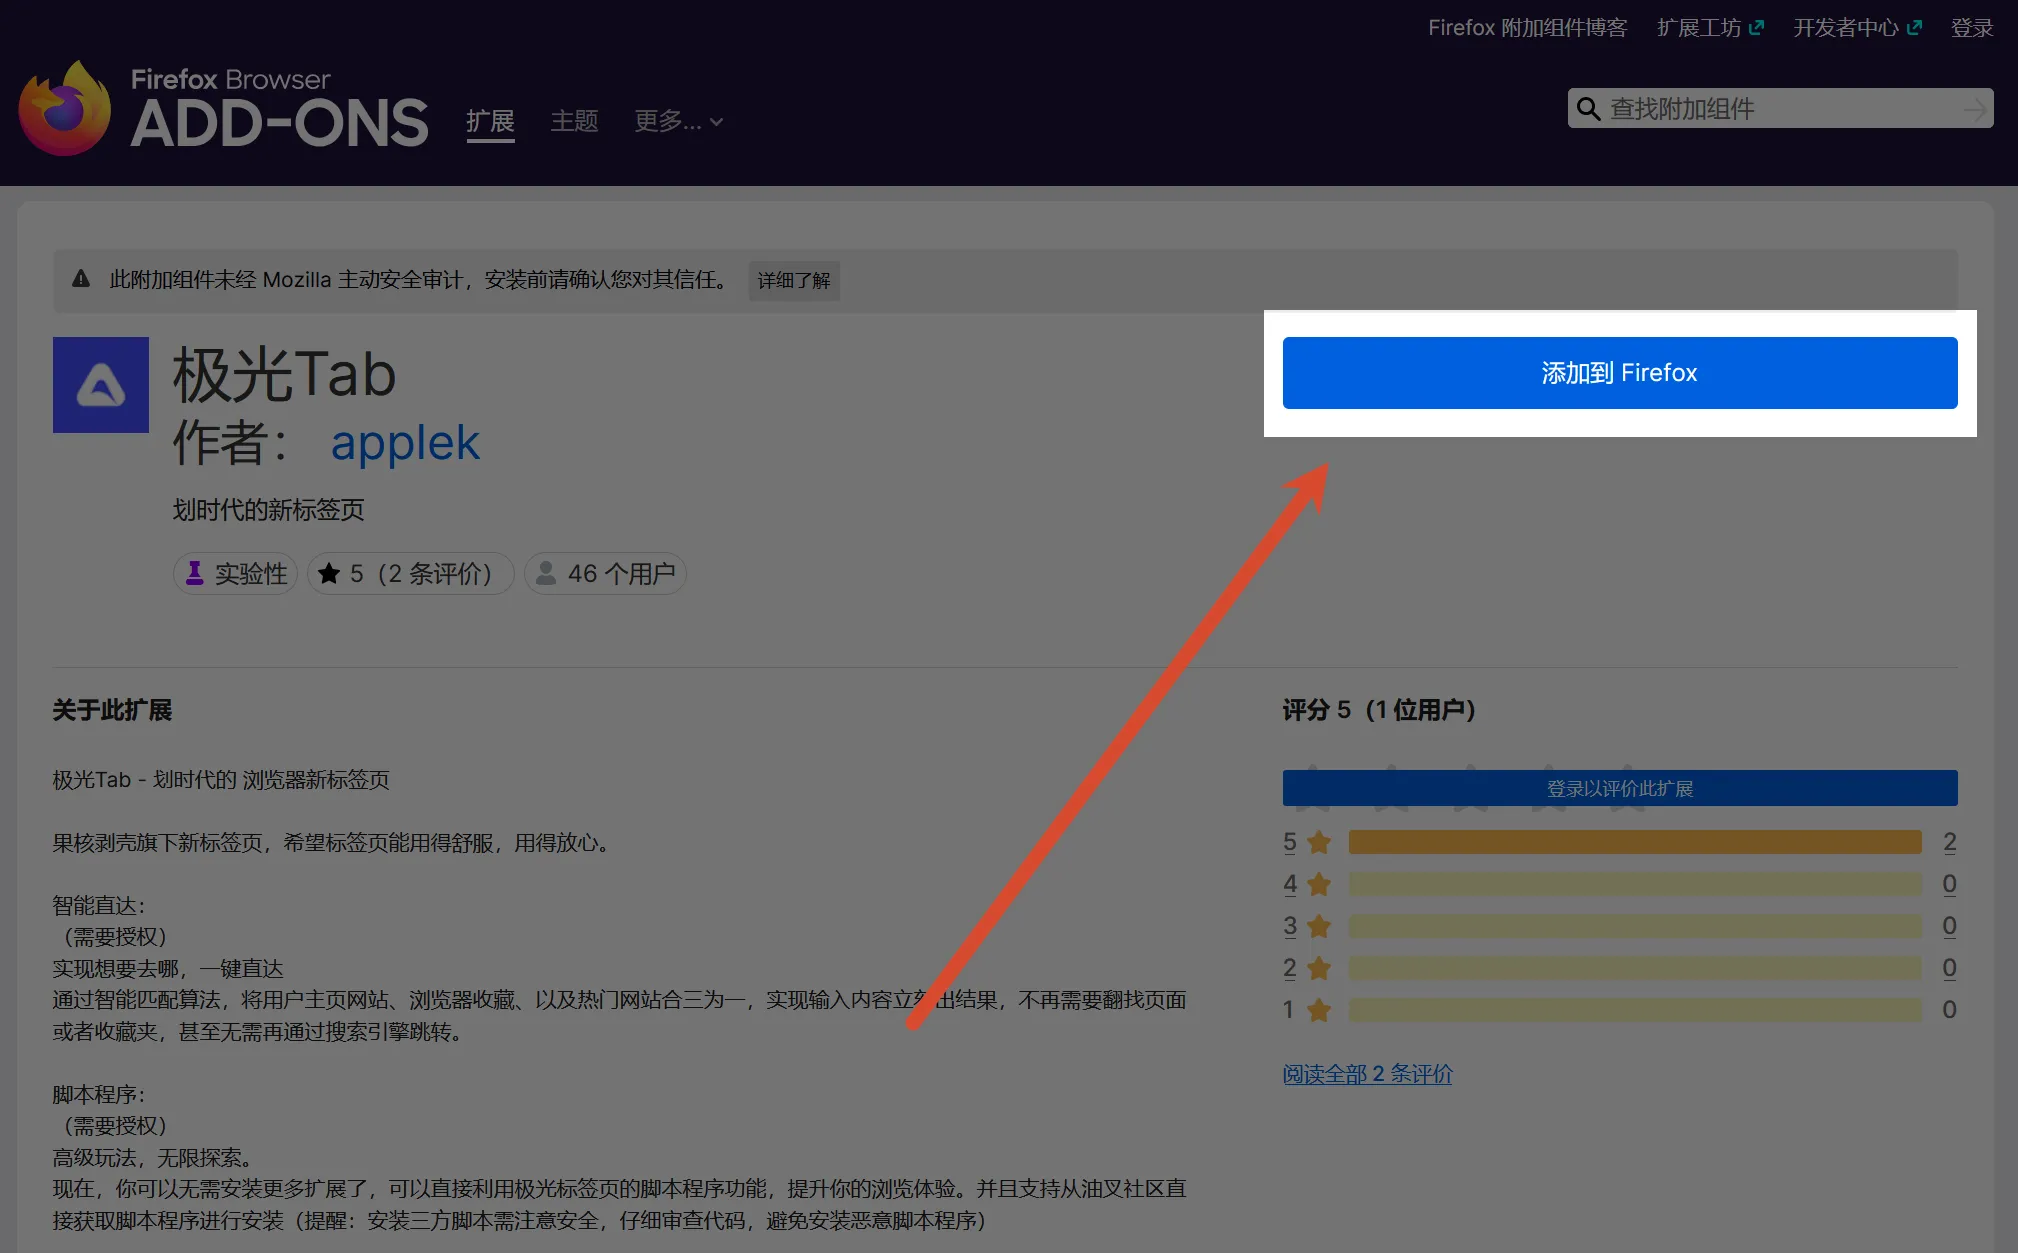2018x1253 pixels.
Task: Click 登录以评价此扩展 button
Action: coord(1620,788)
